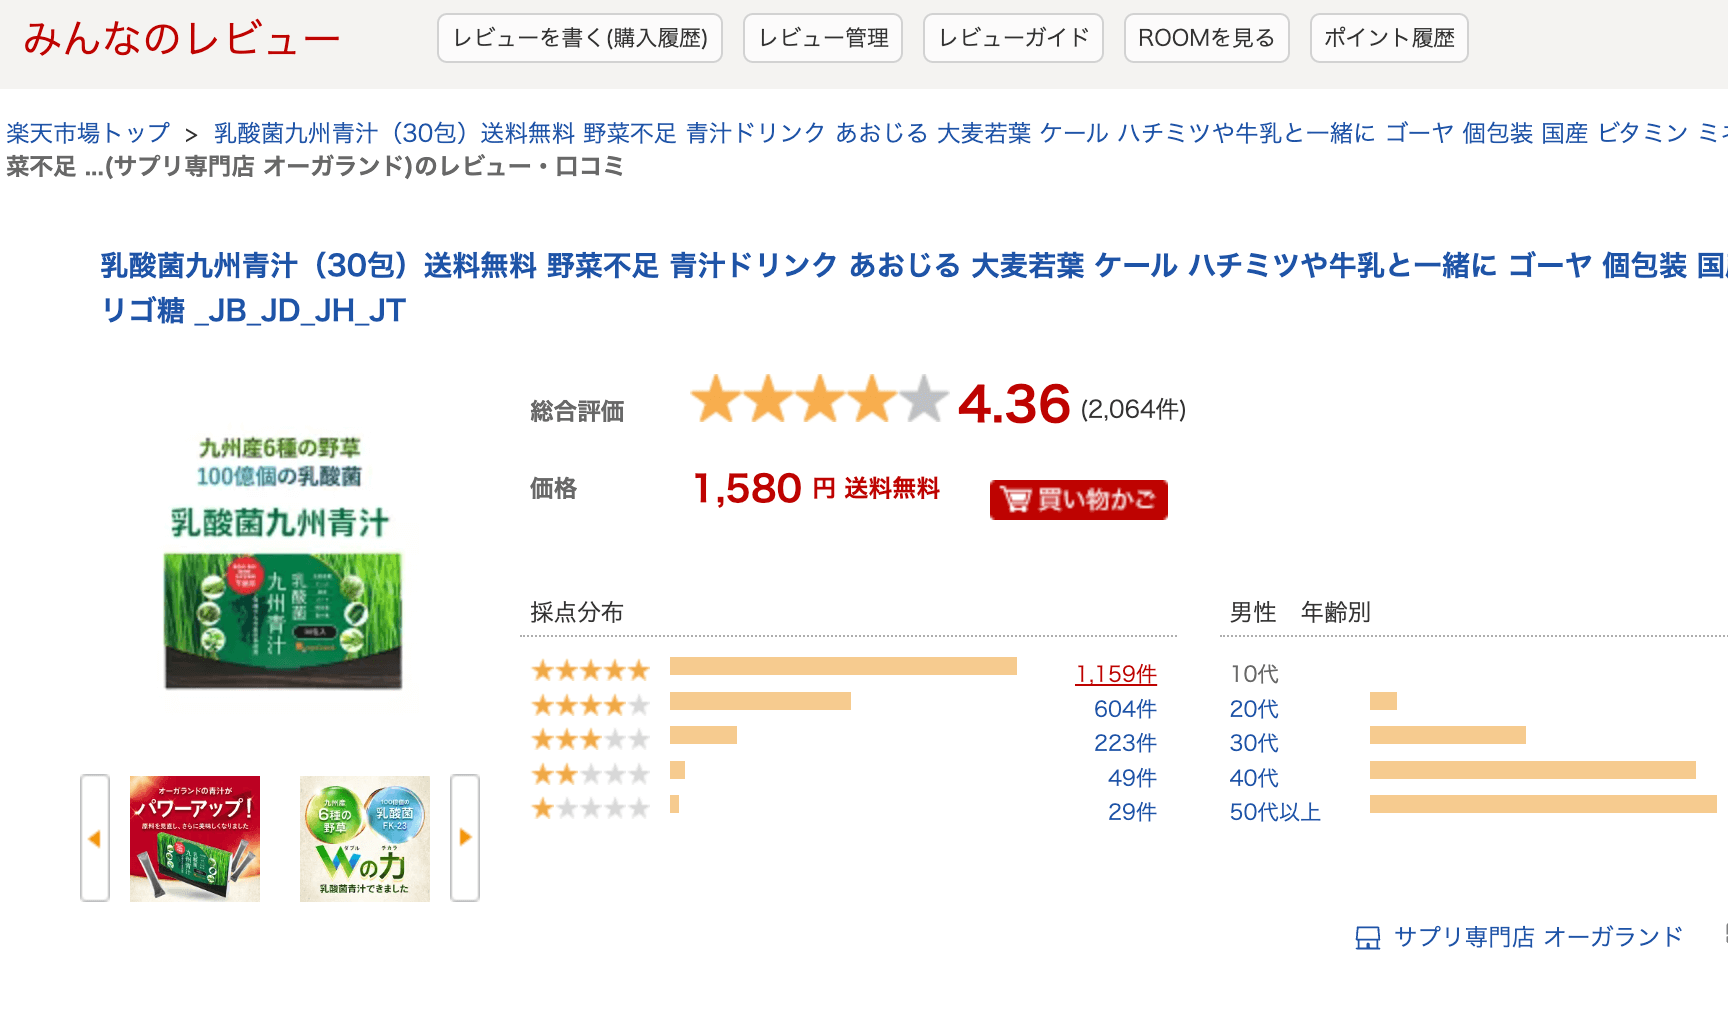Select the 50代以上 age group link

click(x=1275, y=812)
